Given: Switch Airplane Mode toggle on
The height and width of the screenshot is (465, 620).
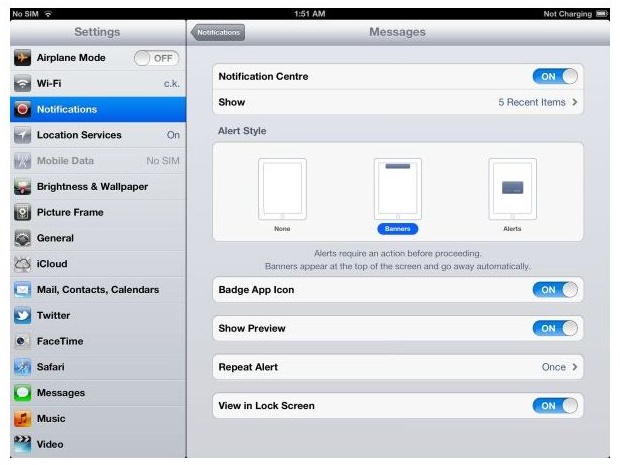Looking at the screenshot, I should point(157,58).
